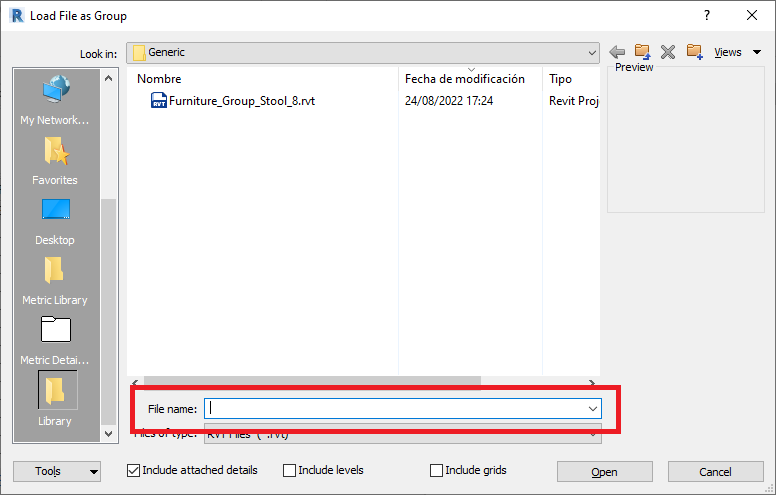
Task: Click the Views menu label
Action: click(728, 52)
